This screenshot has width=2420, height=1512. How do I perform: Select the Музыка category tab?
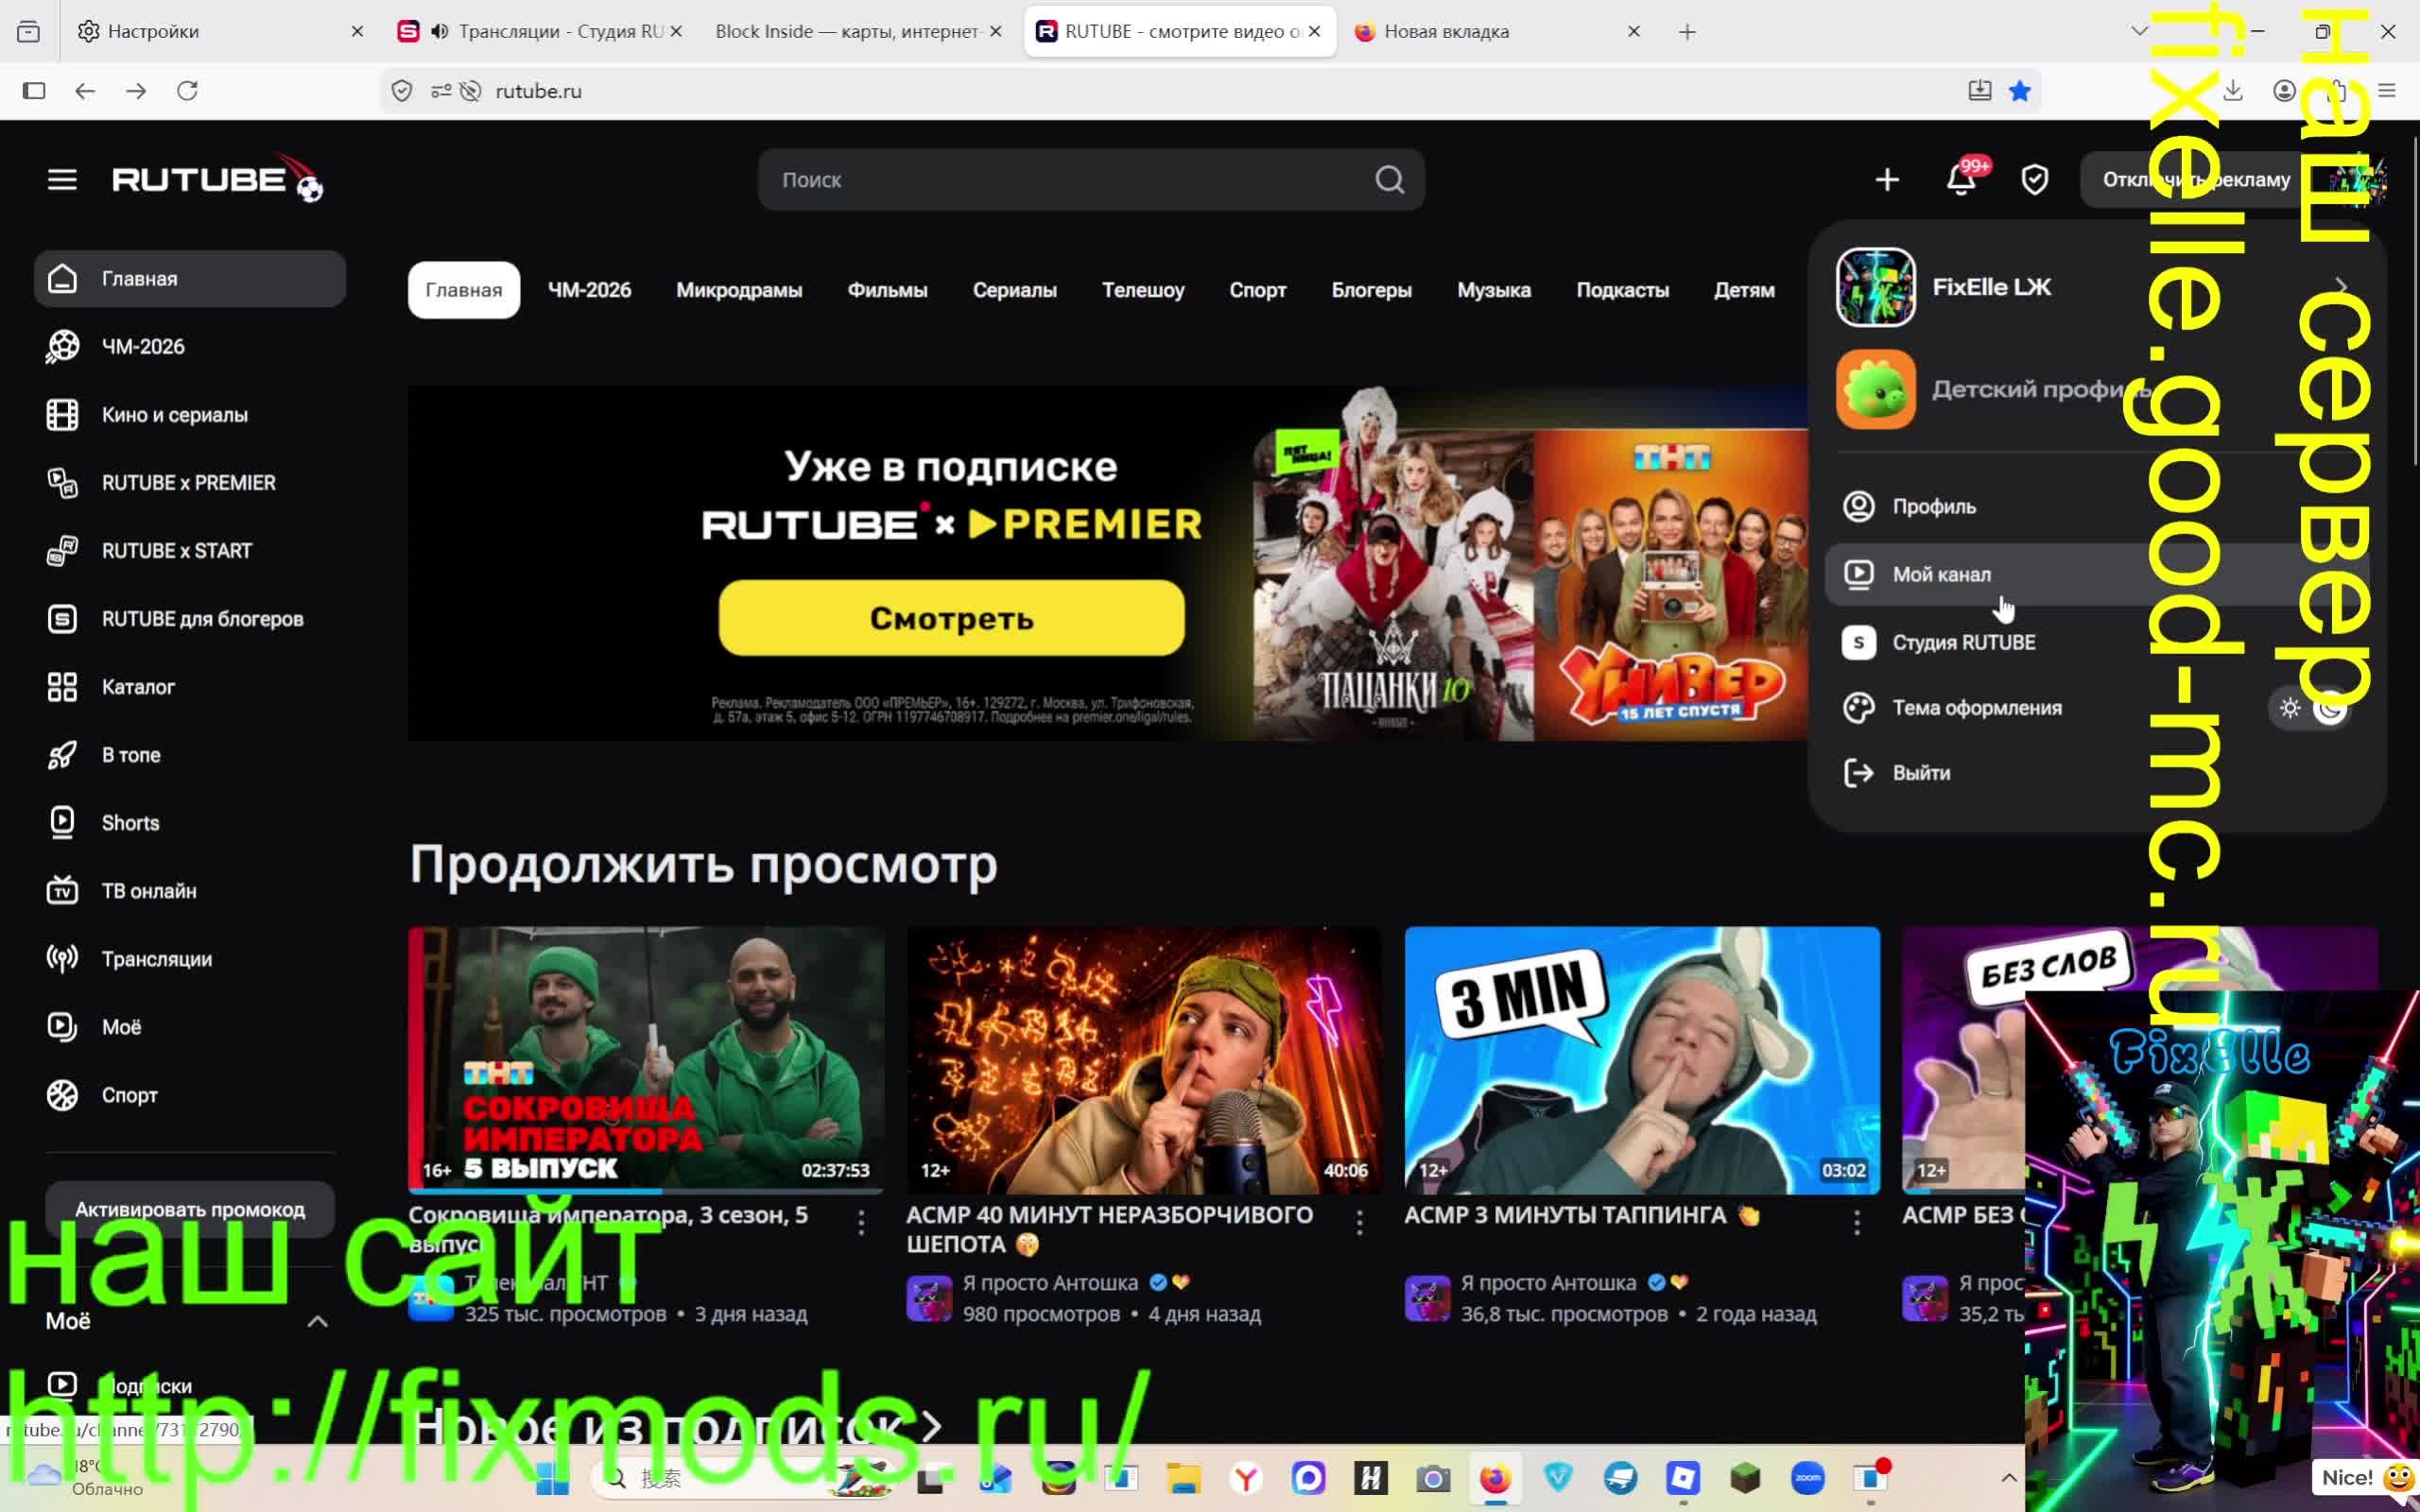point(1493,290)
